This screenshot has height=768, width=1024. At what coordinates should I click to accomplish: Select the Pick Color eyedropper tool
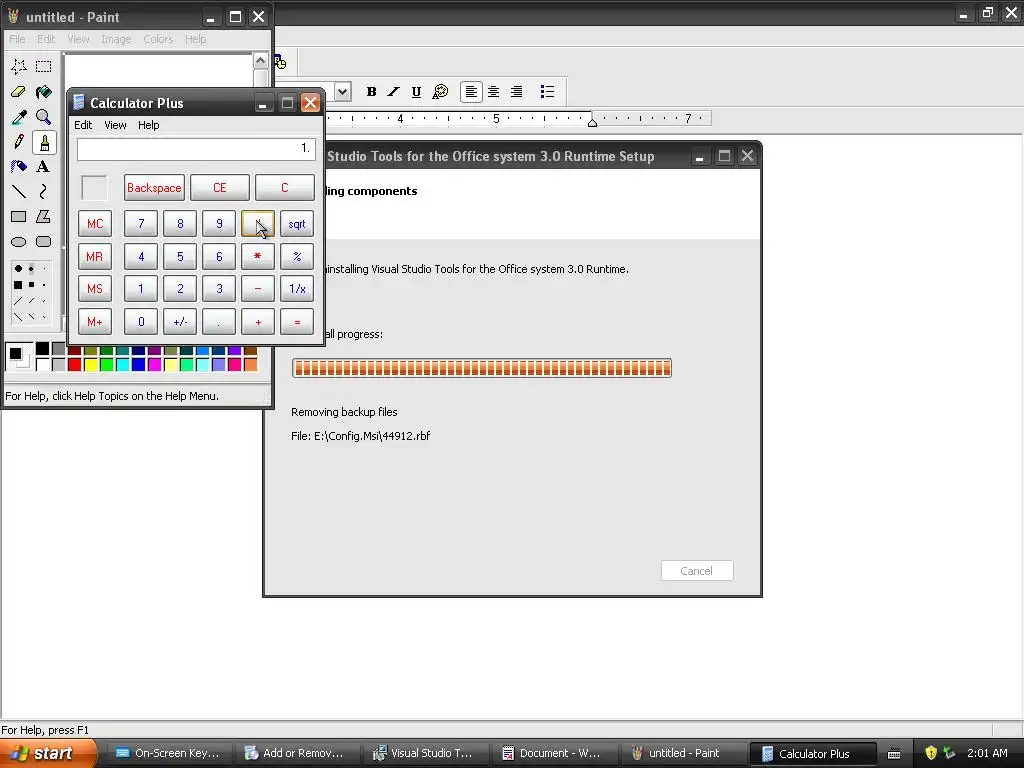pos(18,117)
